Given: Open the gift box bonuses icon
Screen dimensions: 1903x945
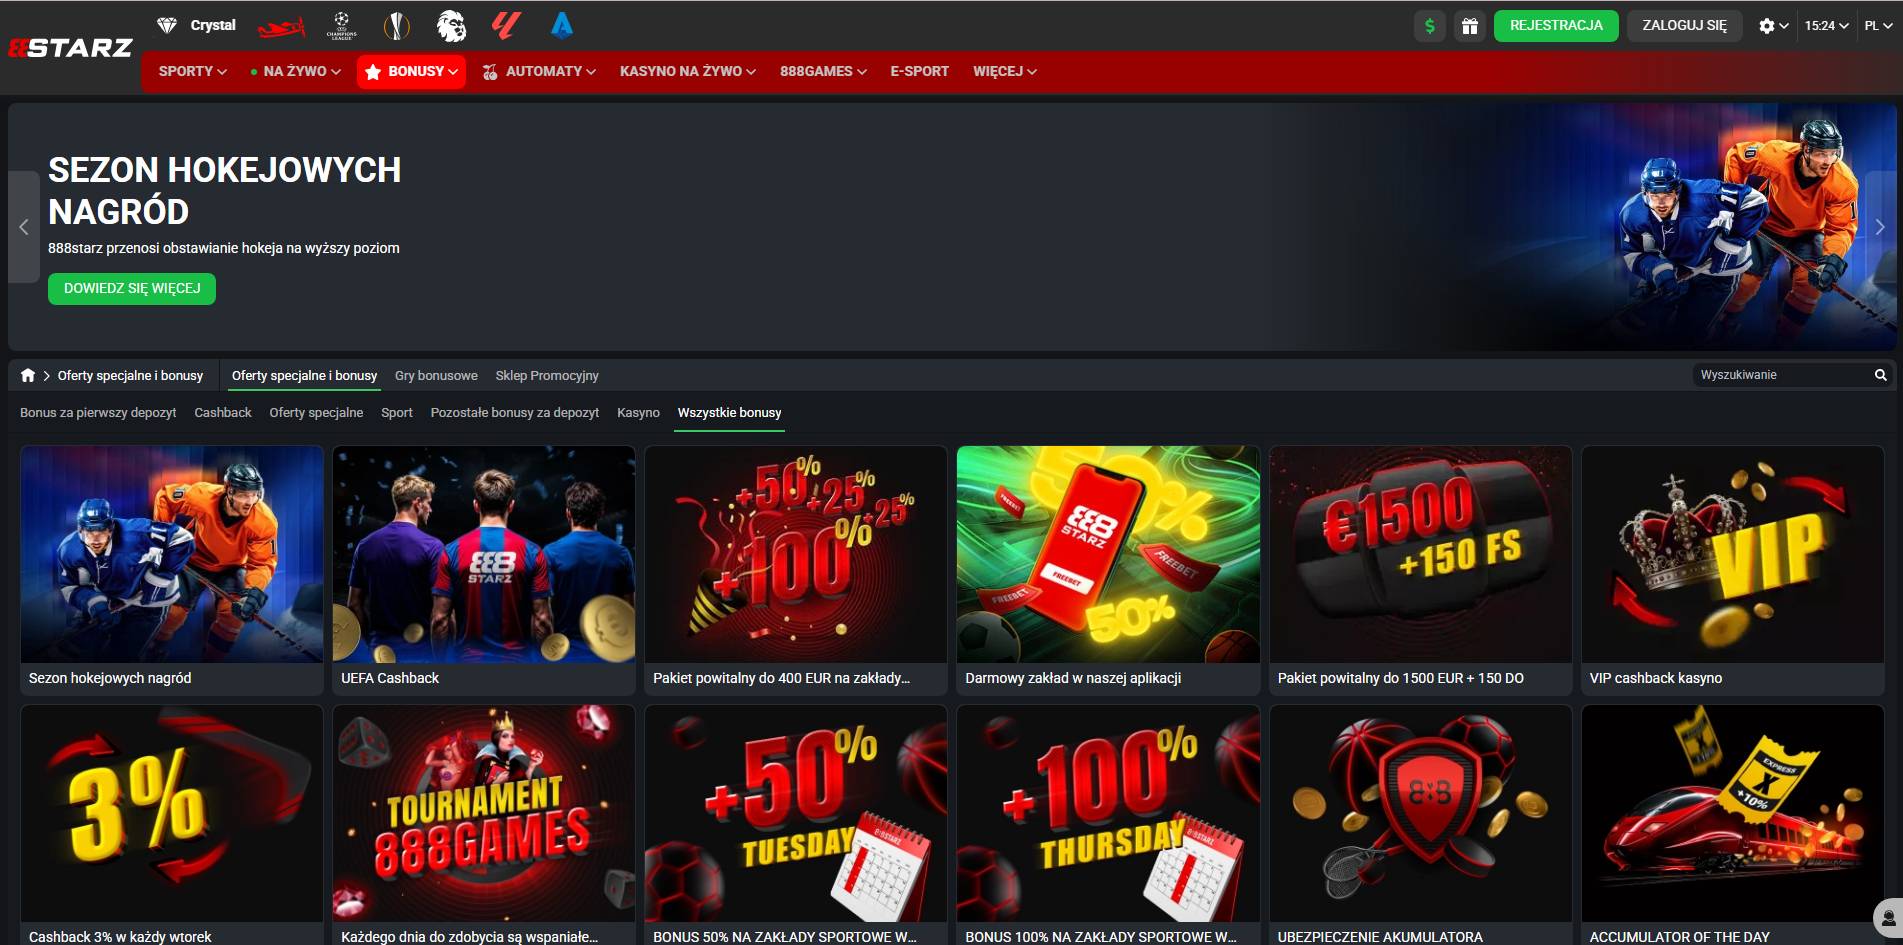Looking at the screenshot, I should tap(1469, 26).
